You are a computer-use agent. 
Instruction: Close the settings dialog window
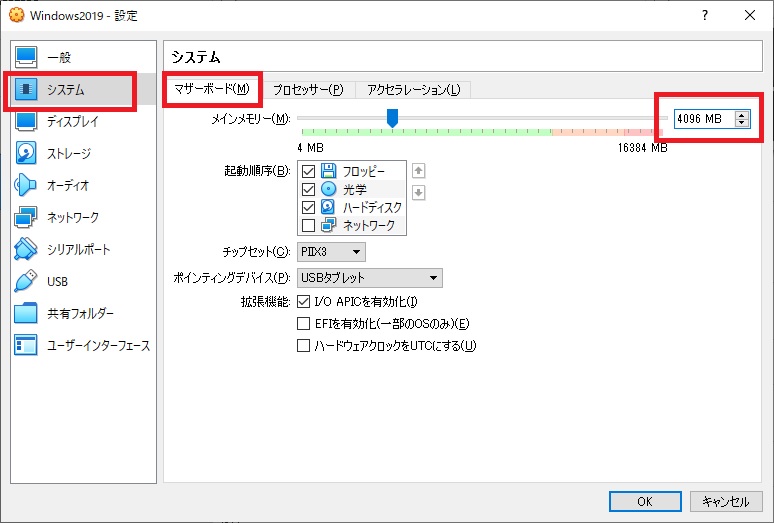tap(750, 15)
